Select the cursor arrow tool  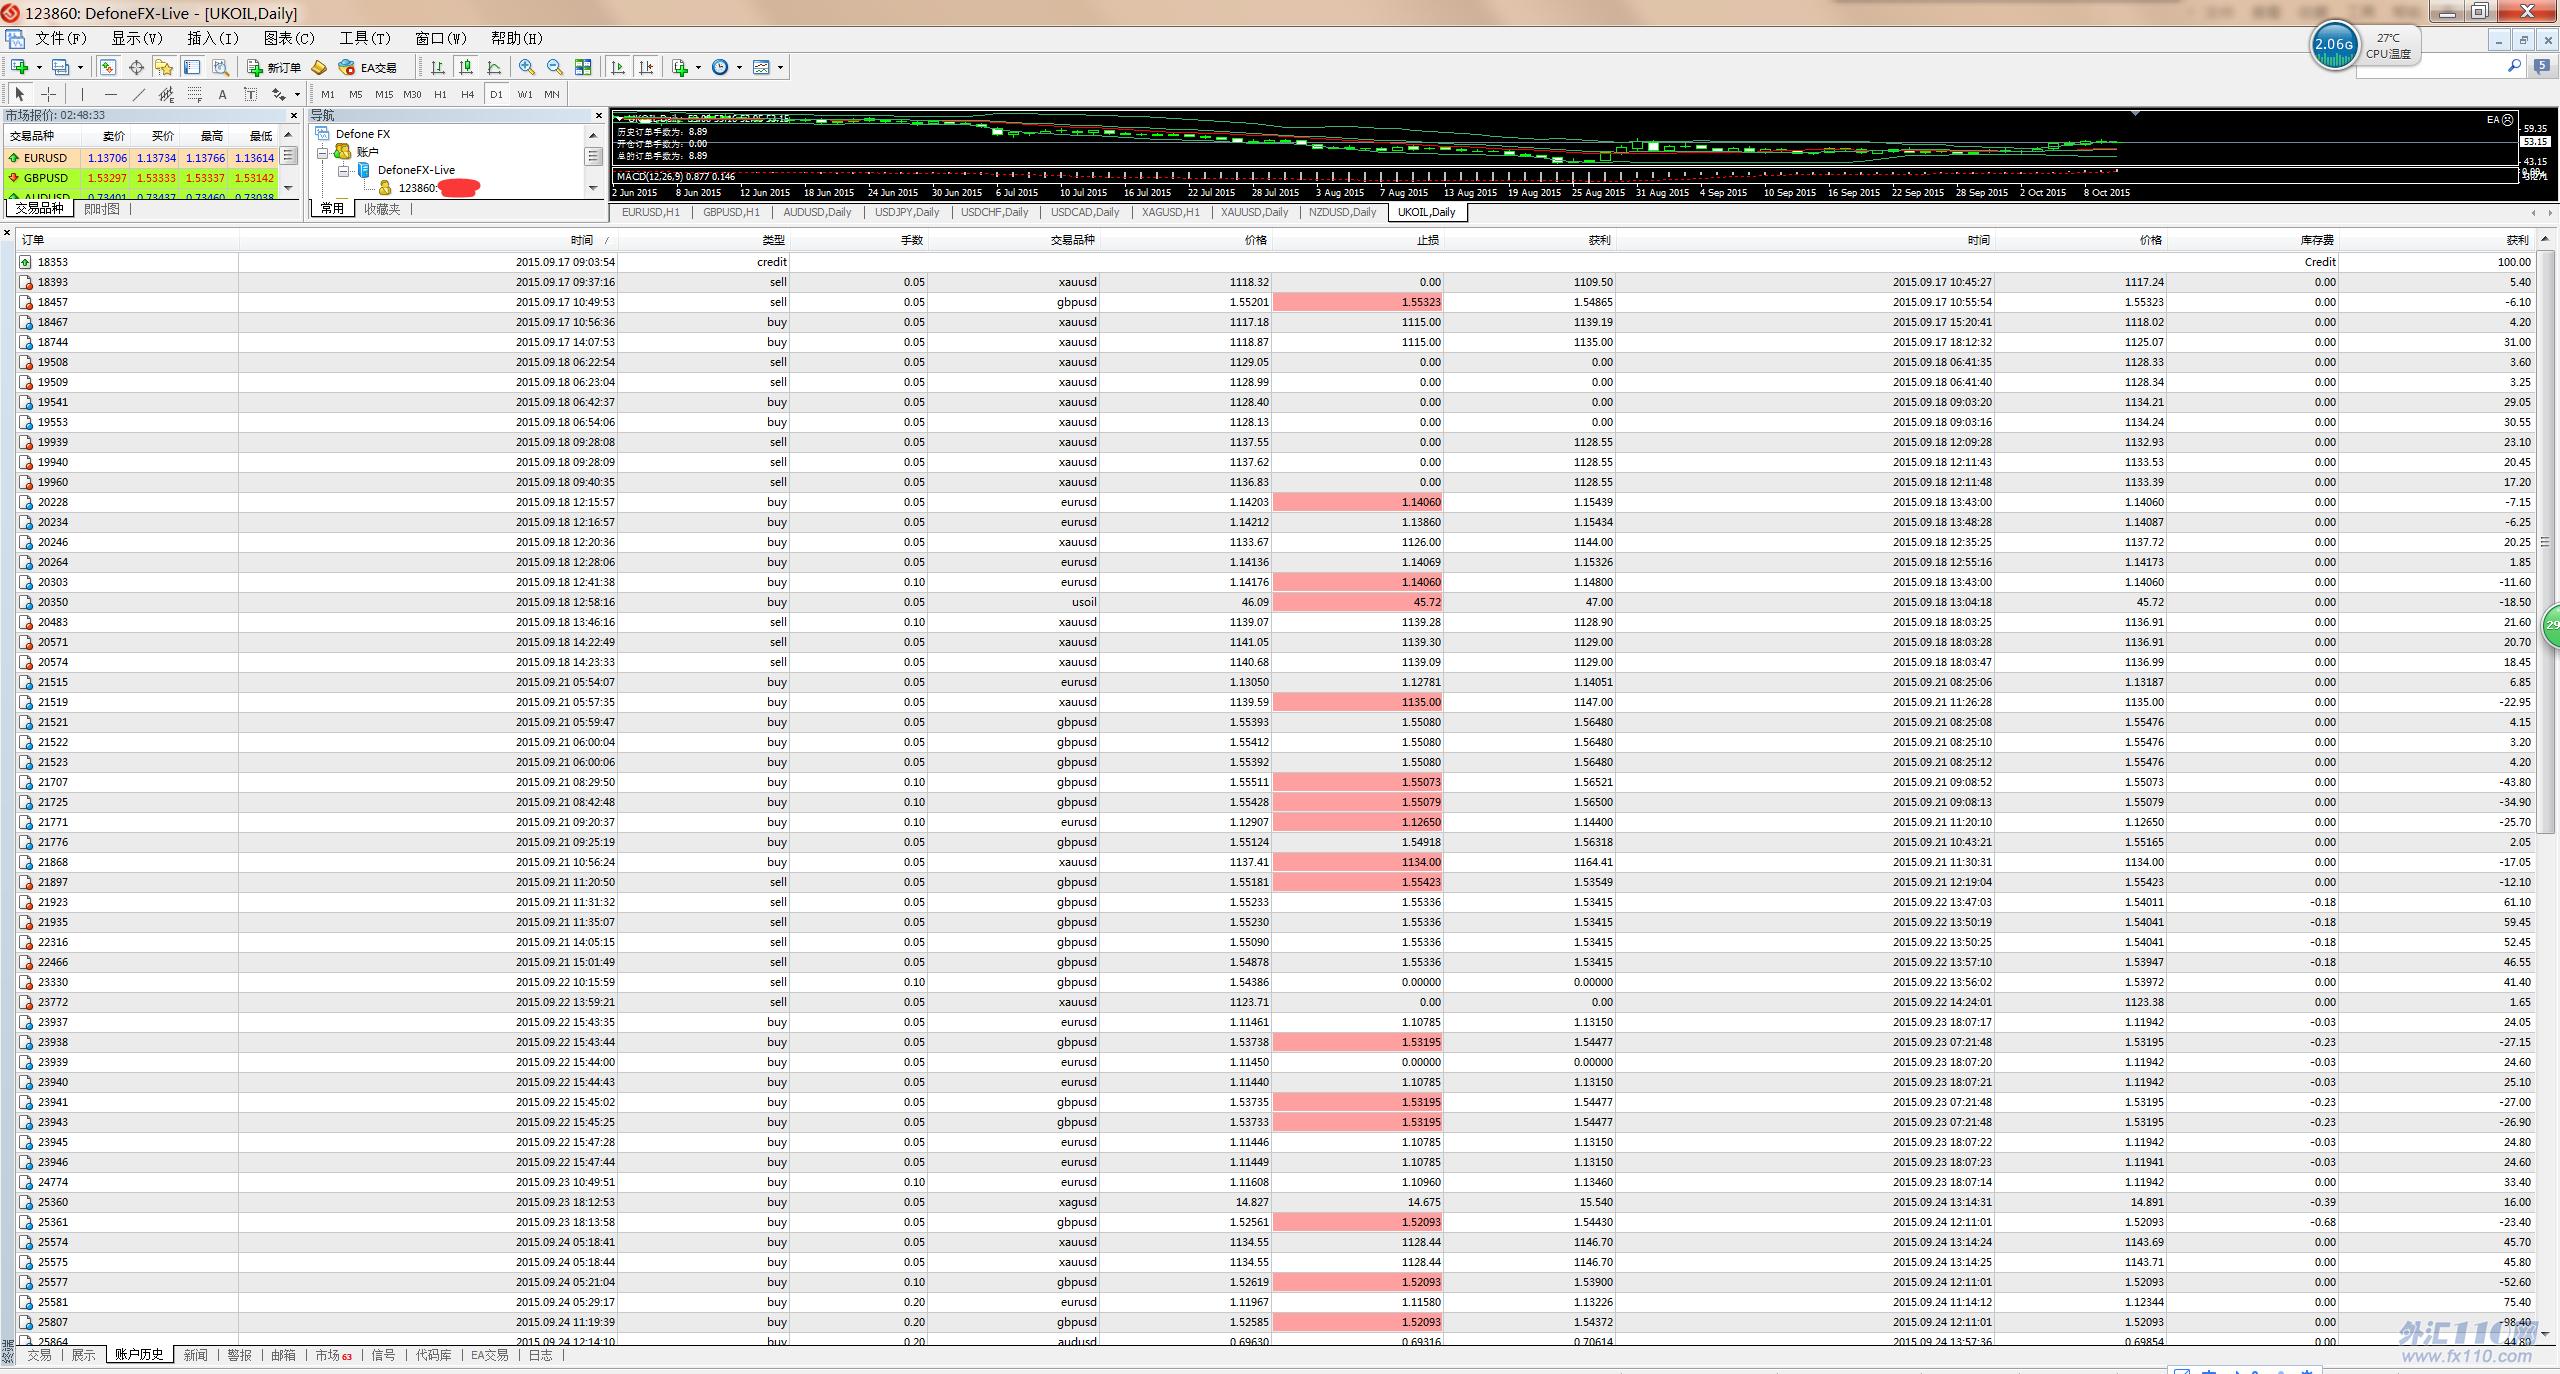coord(19,94)
